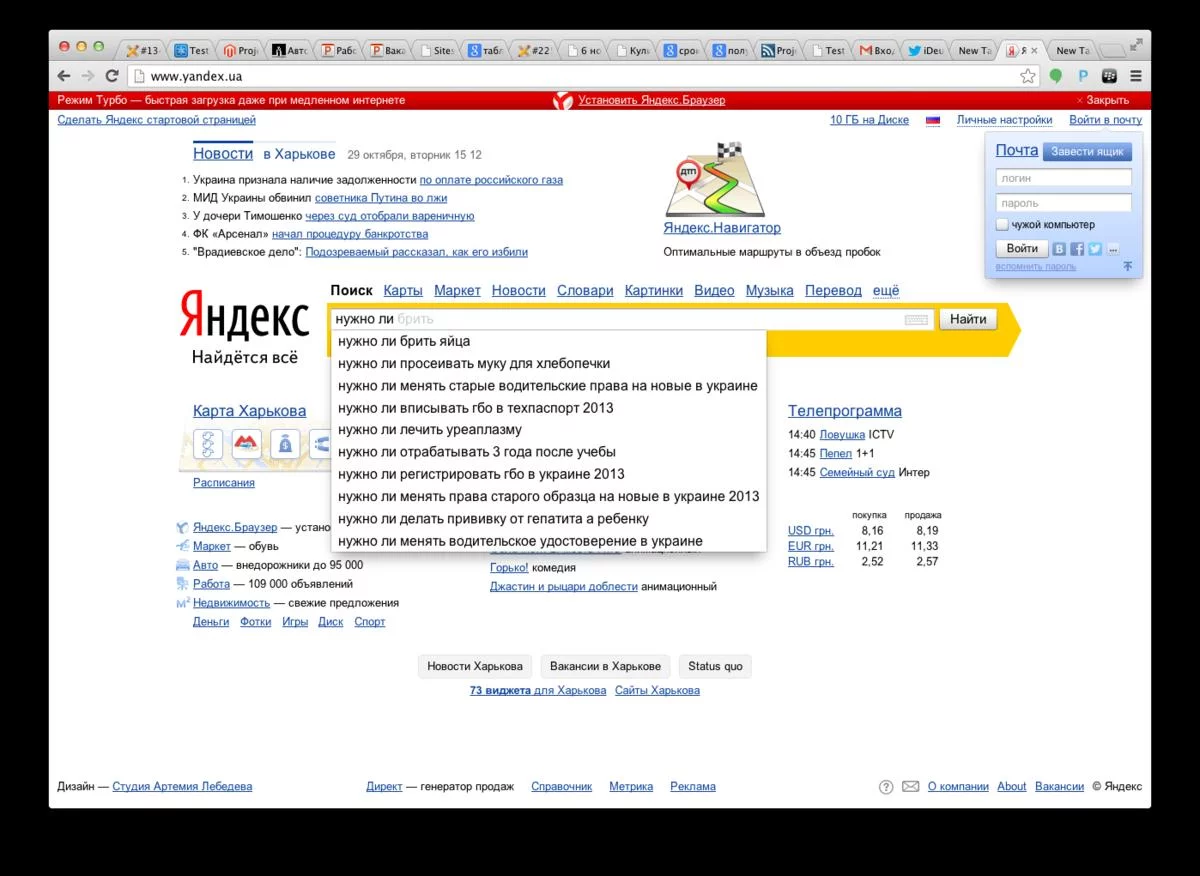This screenshot has width=1200, height=876.
Task: Click the 'Войти' login button
Action: [x=1022, y=249]
